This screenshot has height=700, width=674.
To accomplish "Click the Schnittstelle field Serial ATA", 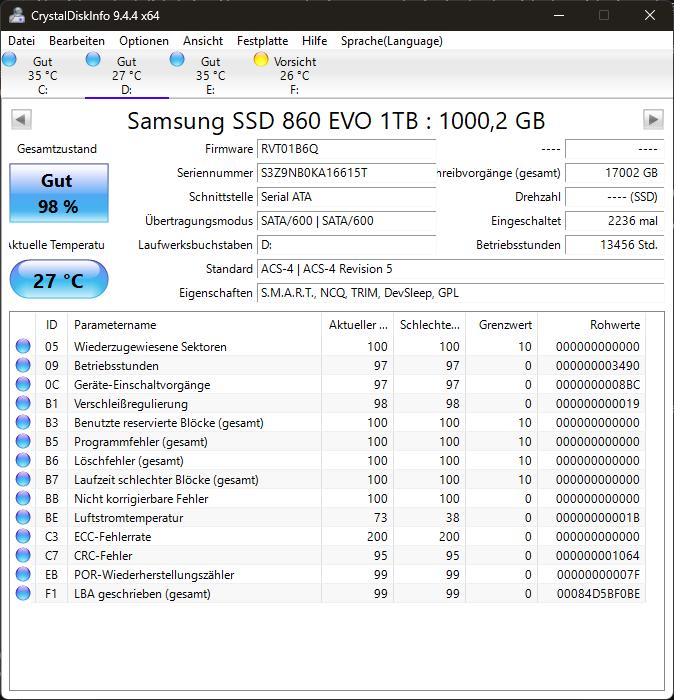I will [x=346, y=197].
